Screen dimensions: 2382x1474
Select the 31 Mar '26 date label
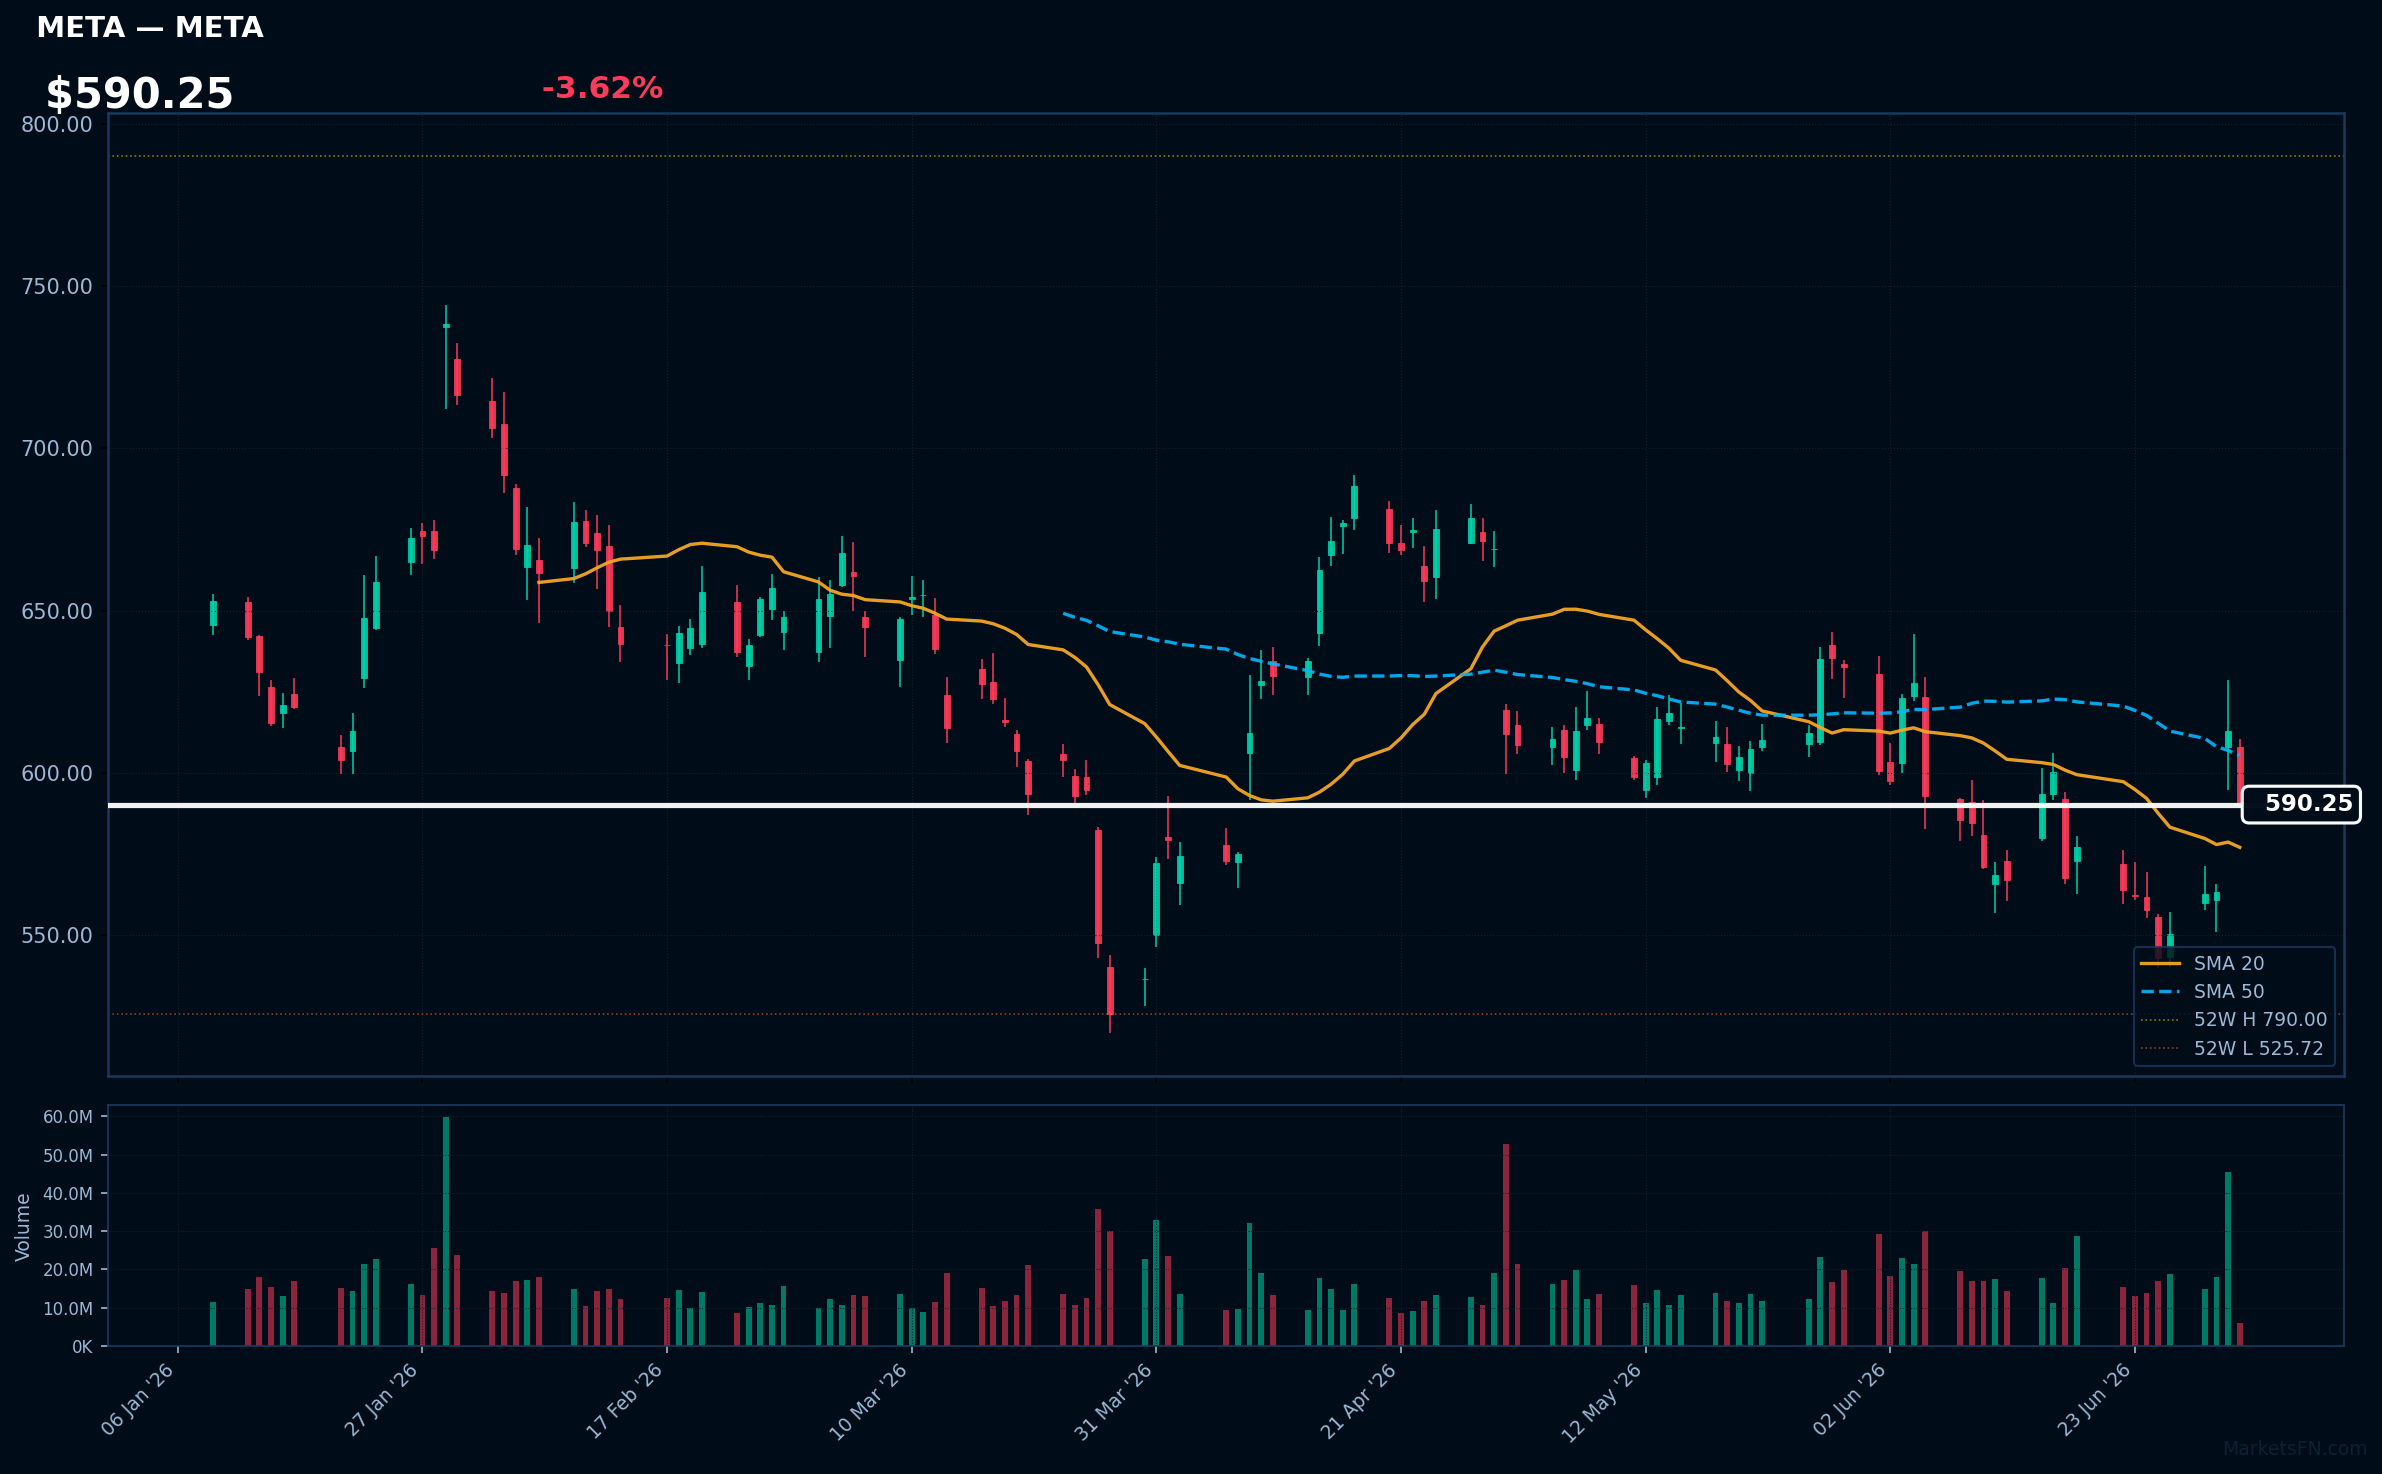pos(1114,1400)
